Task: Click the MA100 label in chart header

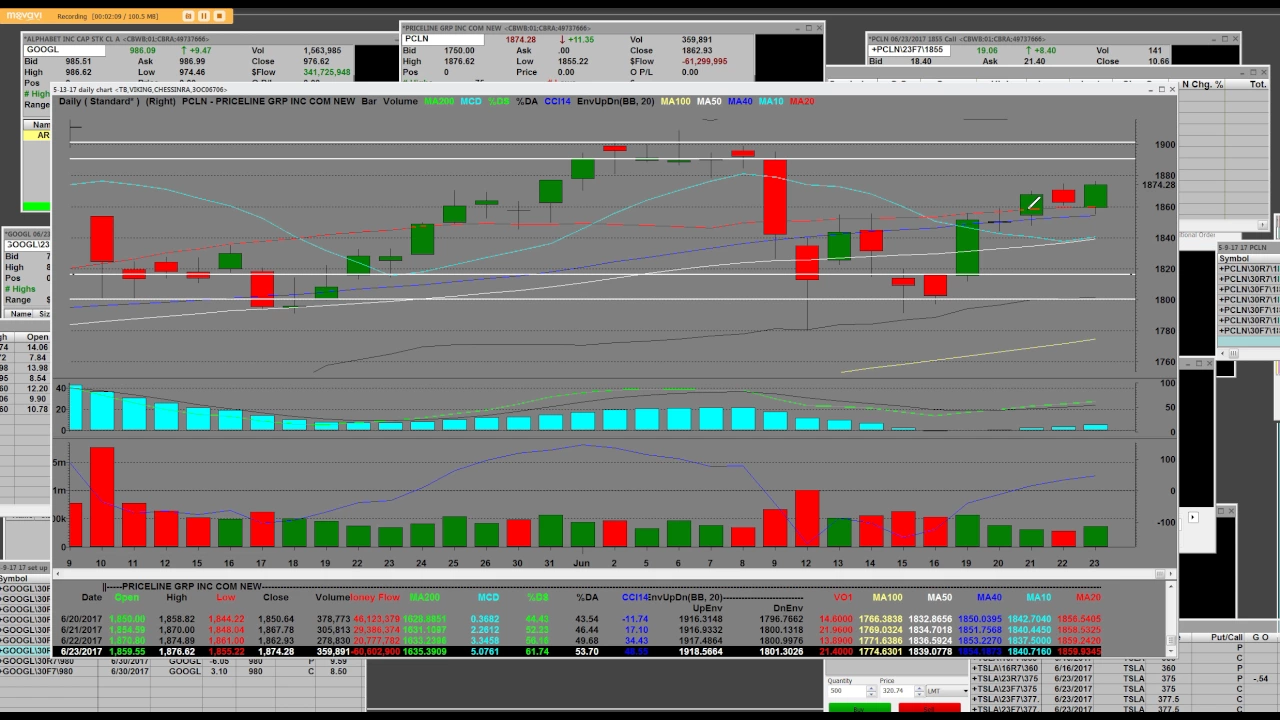Action: pyautogui.click(x=675, y=101)
